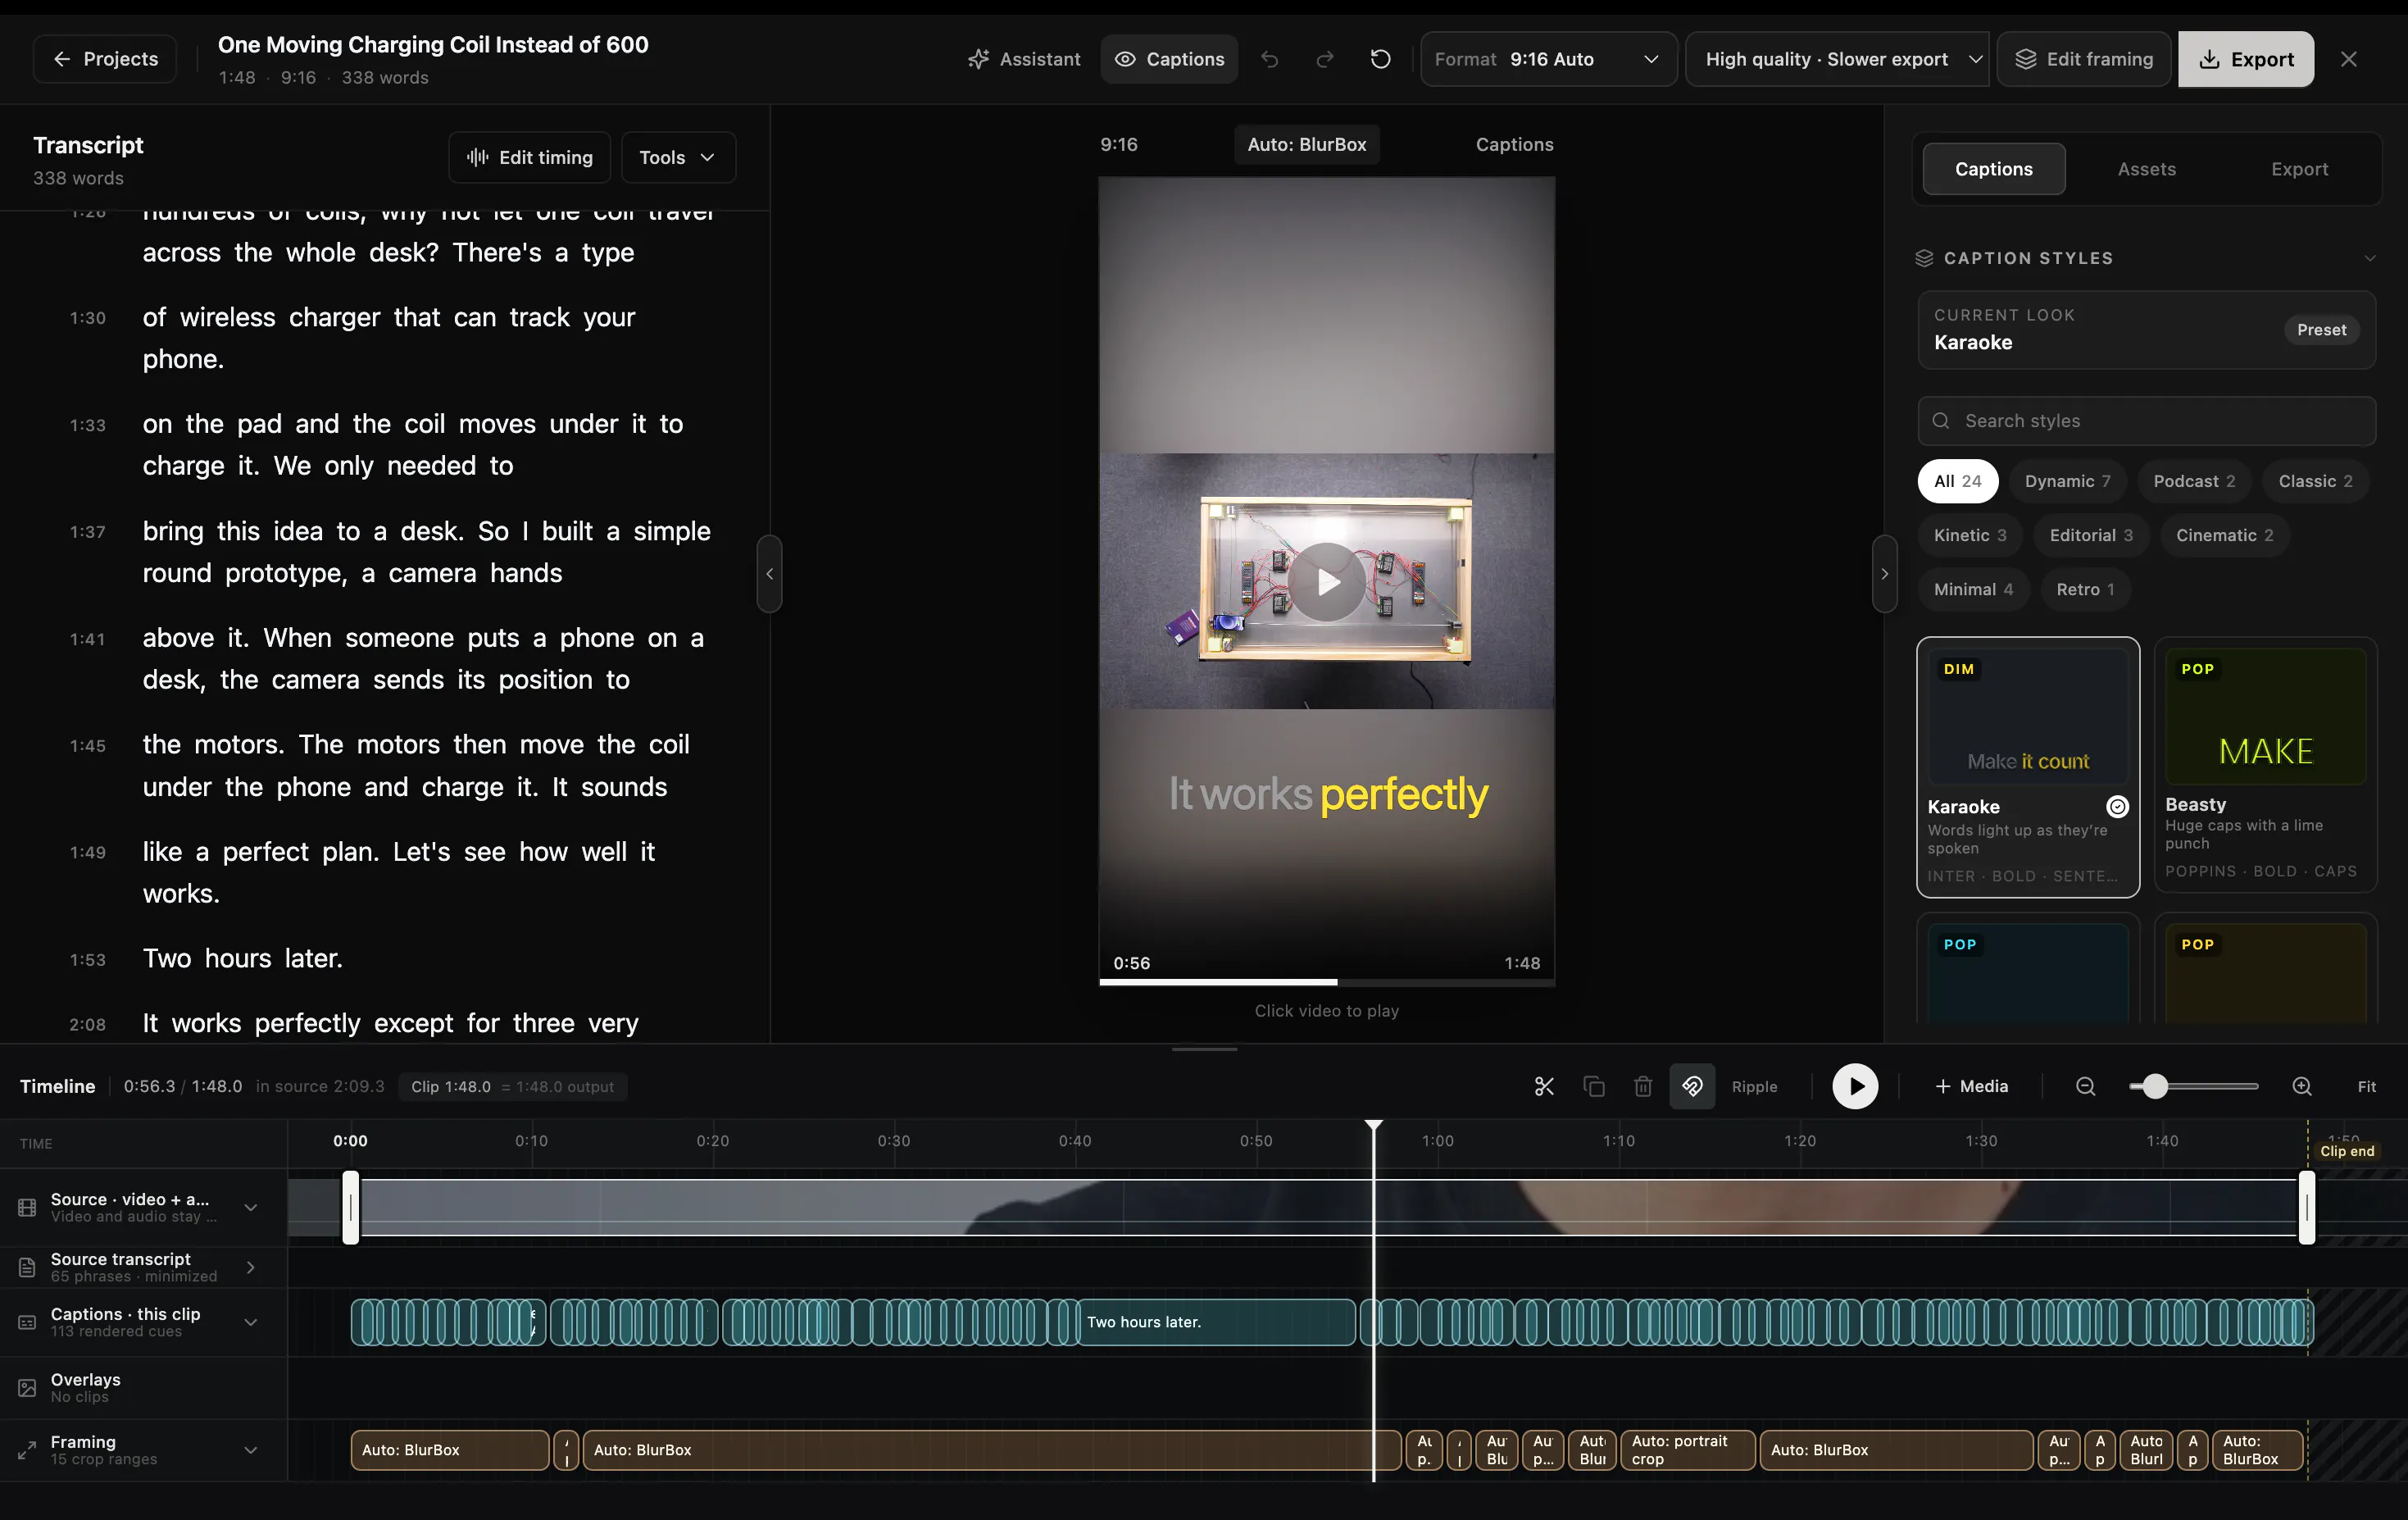Open the Assistant sparkle button
2408x1520 pixels.
point(1024,59)
